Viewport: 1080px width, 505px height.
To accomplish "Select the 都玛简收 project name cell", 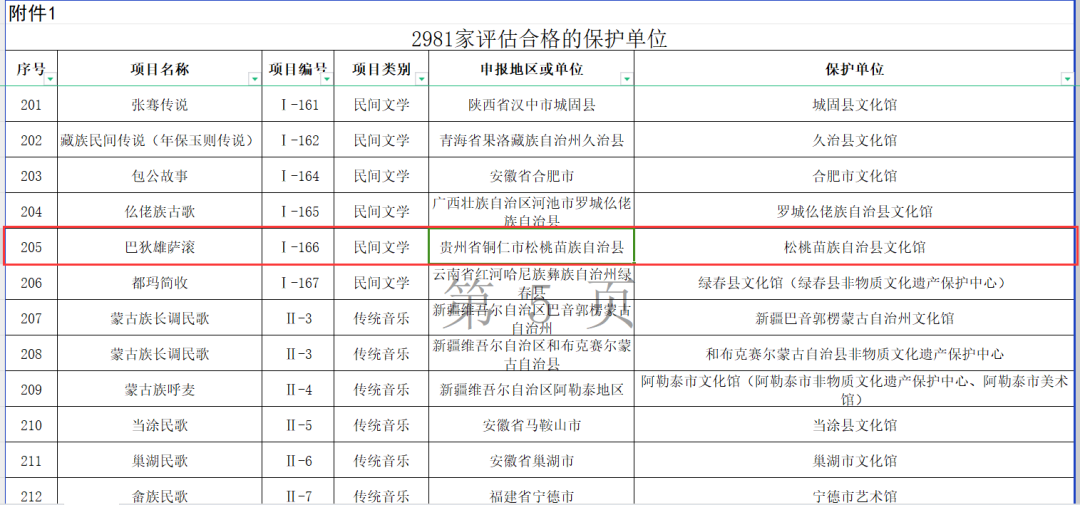I will pos(159,283).
